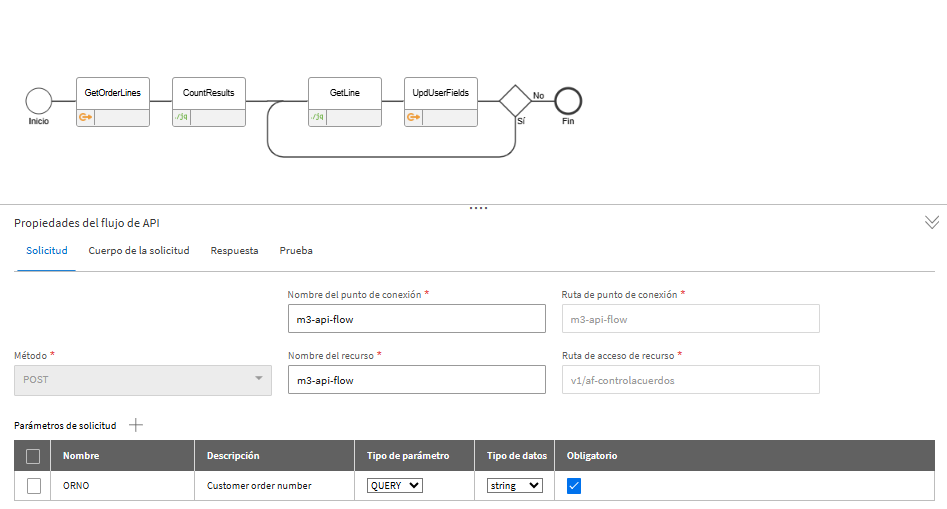Image resolution: width=947 pixels, height=509 pixels.
Task: Add a request parameter with plus icon
Action: [x=136, y=425]
